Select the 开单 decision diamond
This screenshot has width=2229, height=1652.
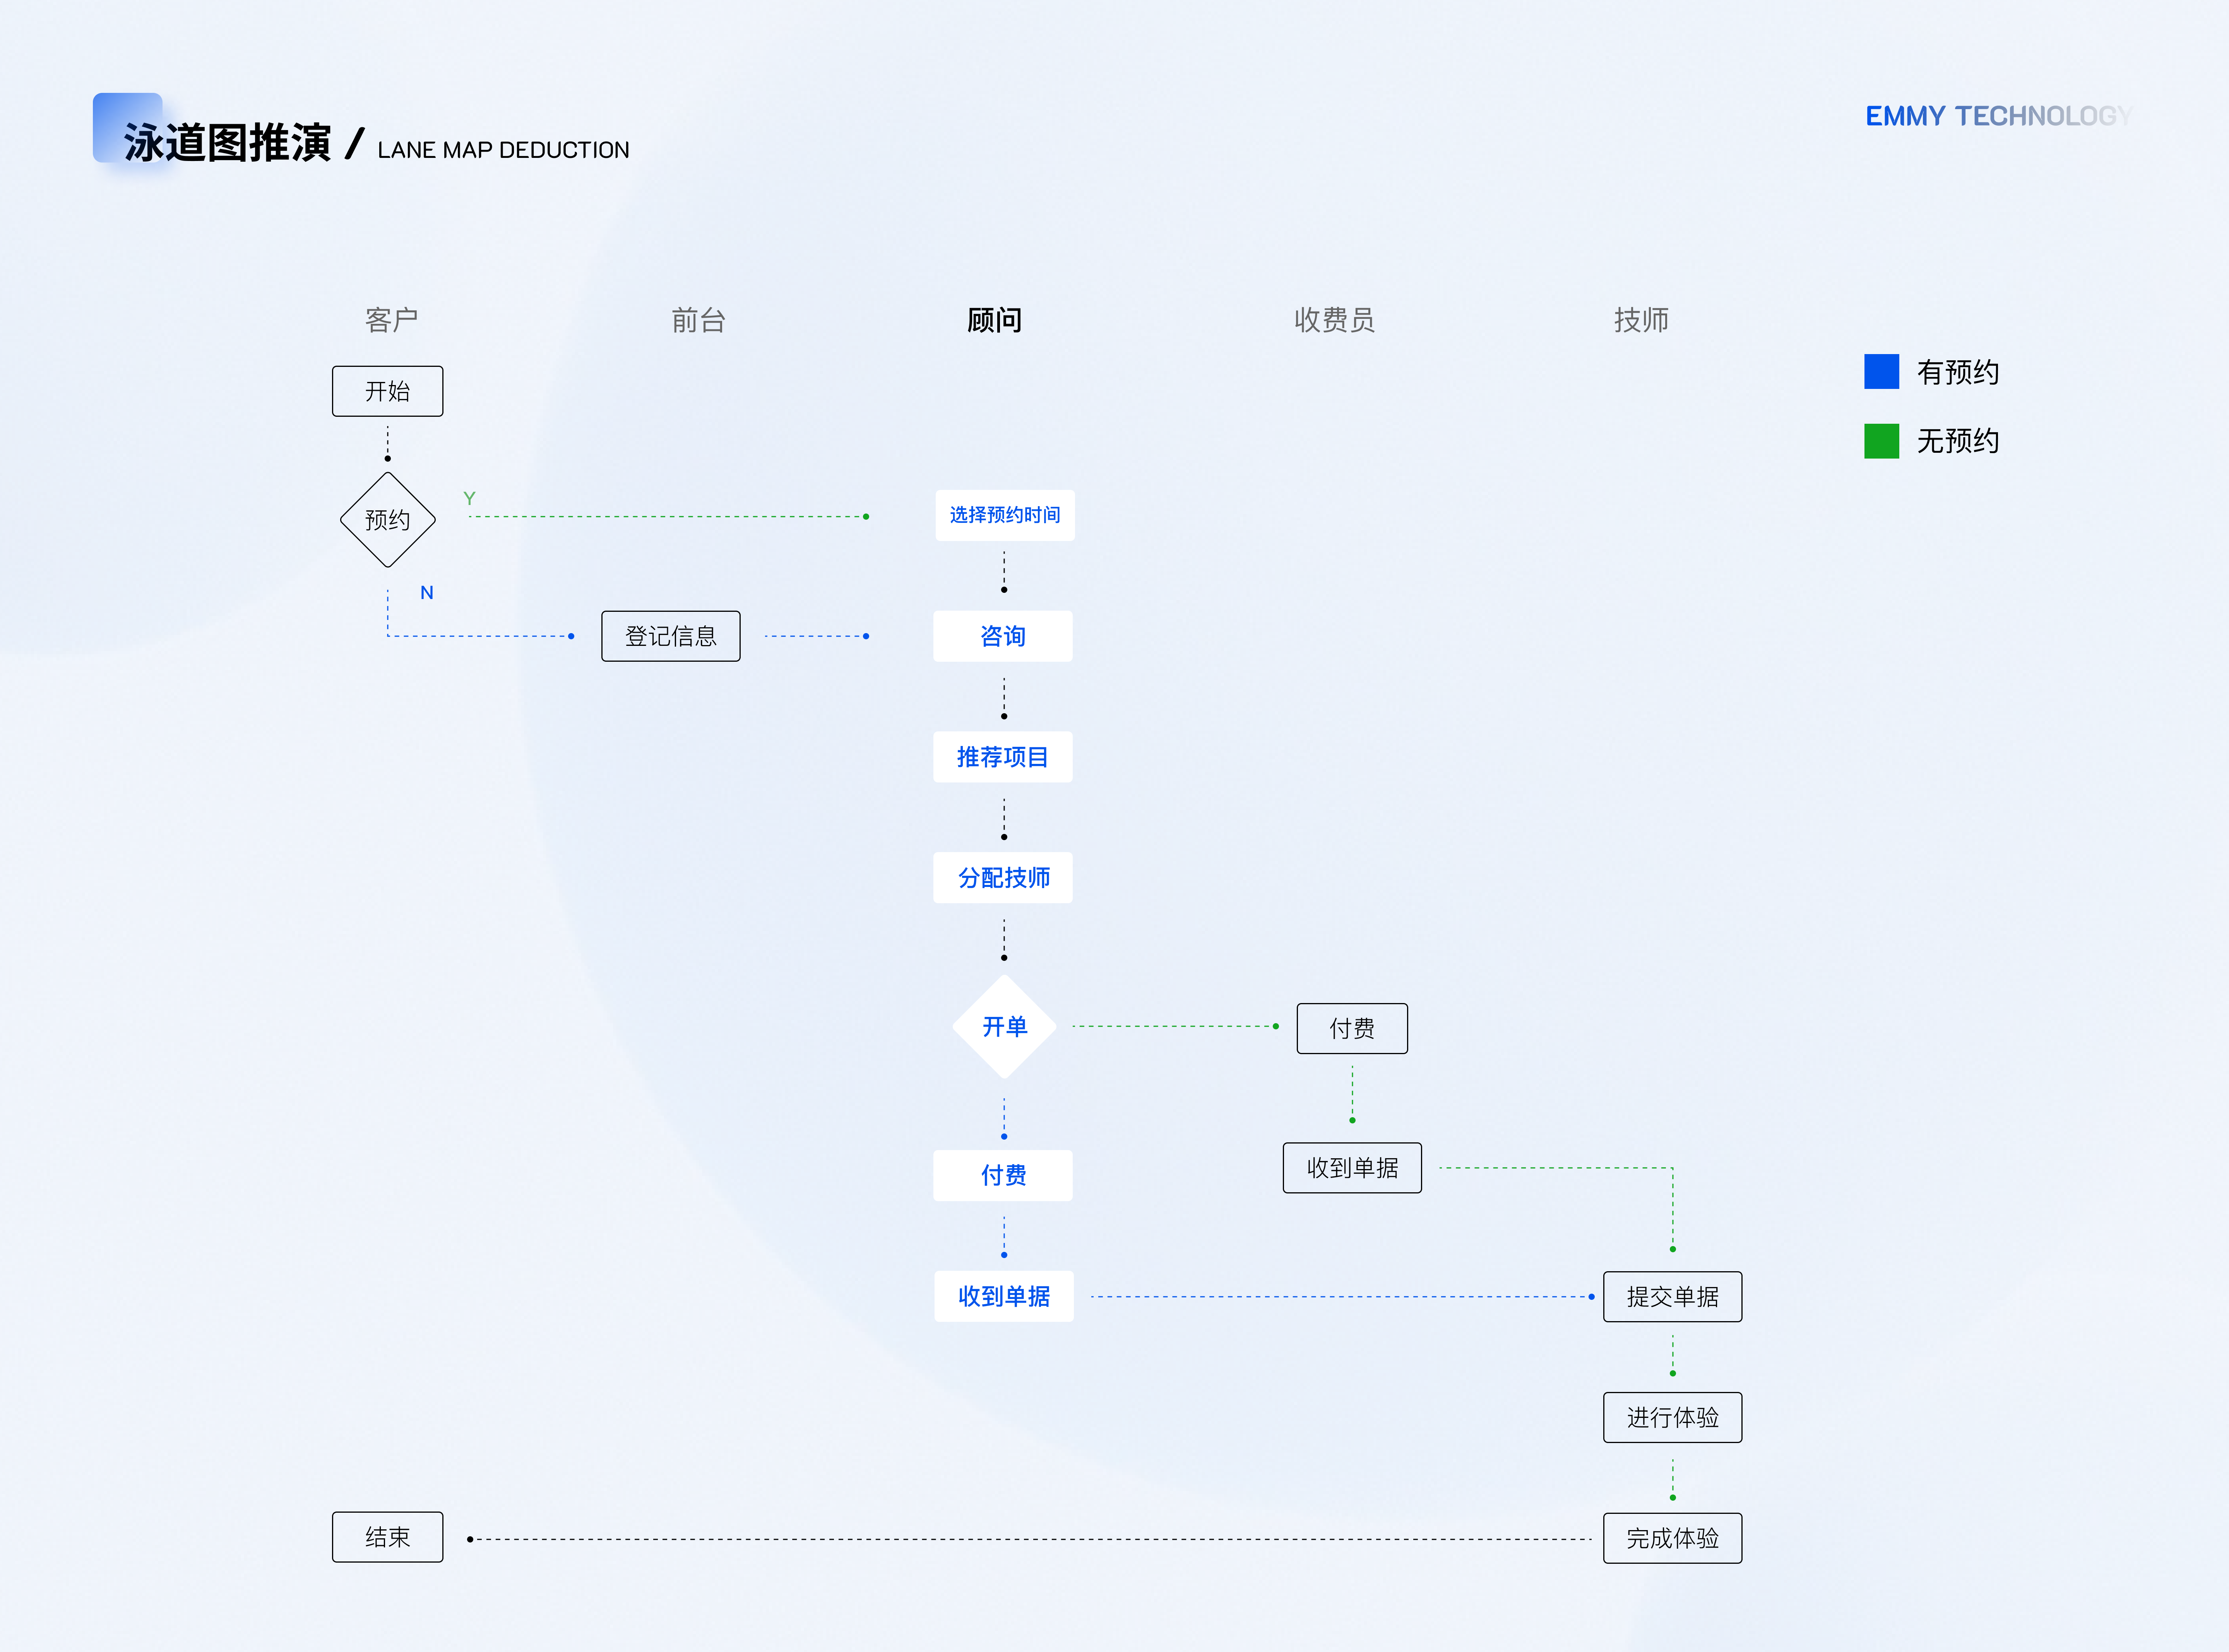[1004, 1027]
